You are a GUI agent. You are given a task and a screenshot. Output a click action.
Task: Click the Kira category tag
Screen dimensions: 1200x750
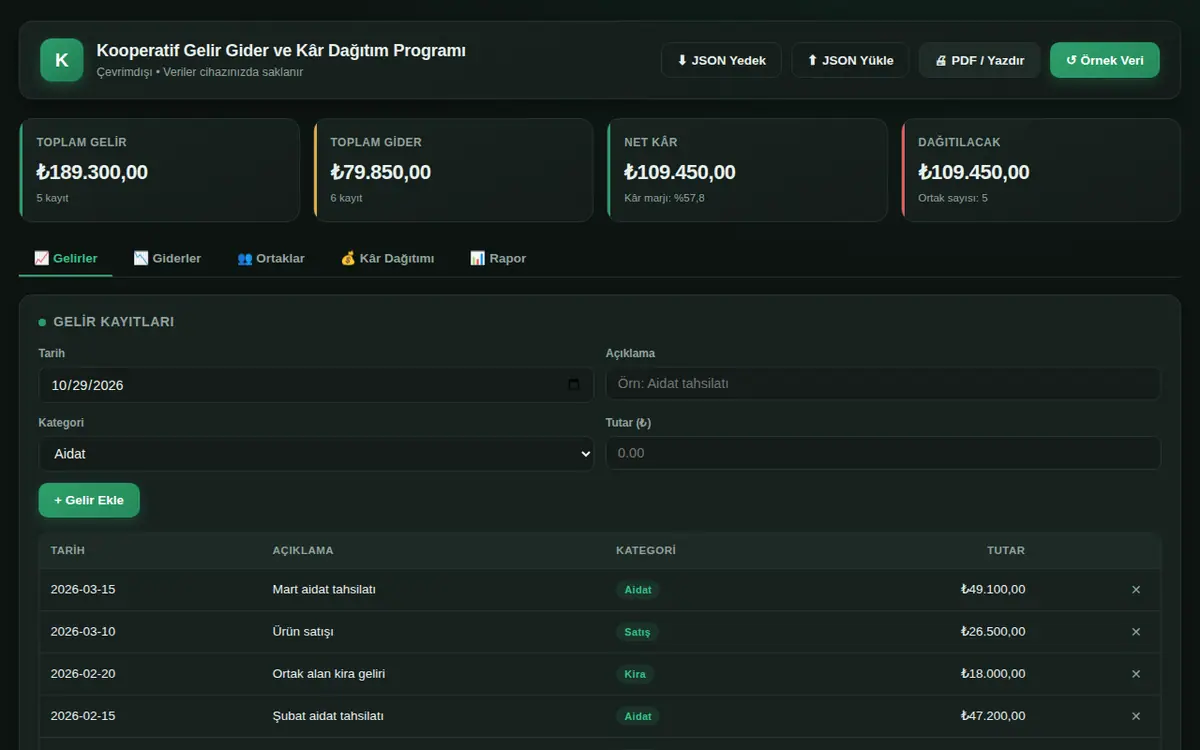click(x=635, y=674)
